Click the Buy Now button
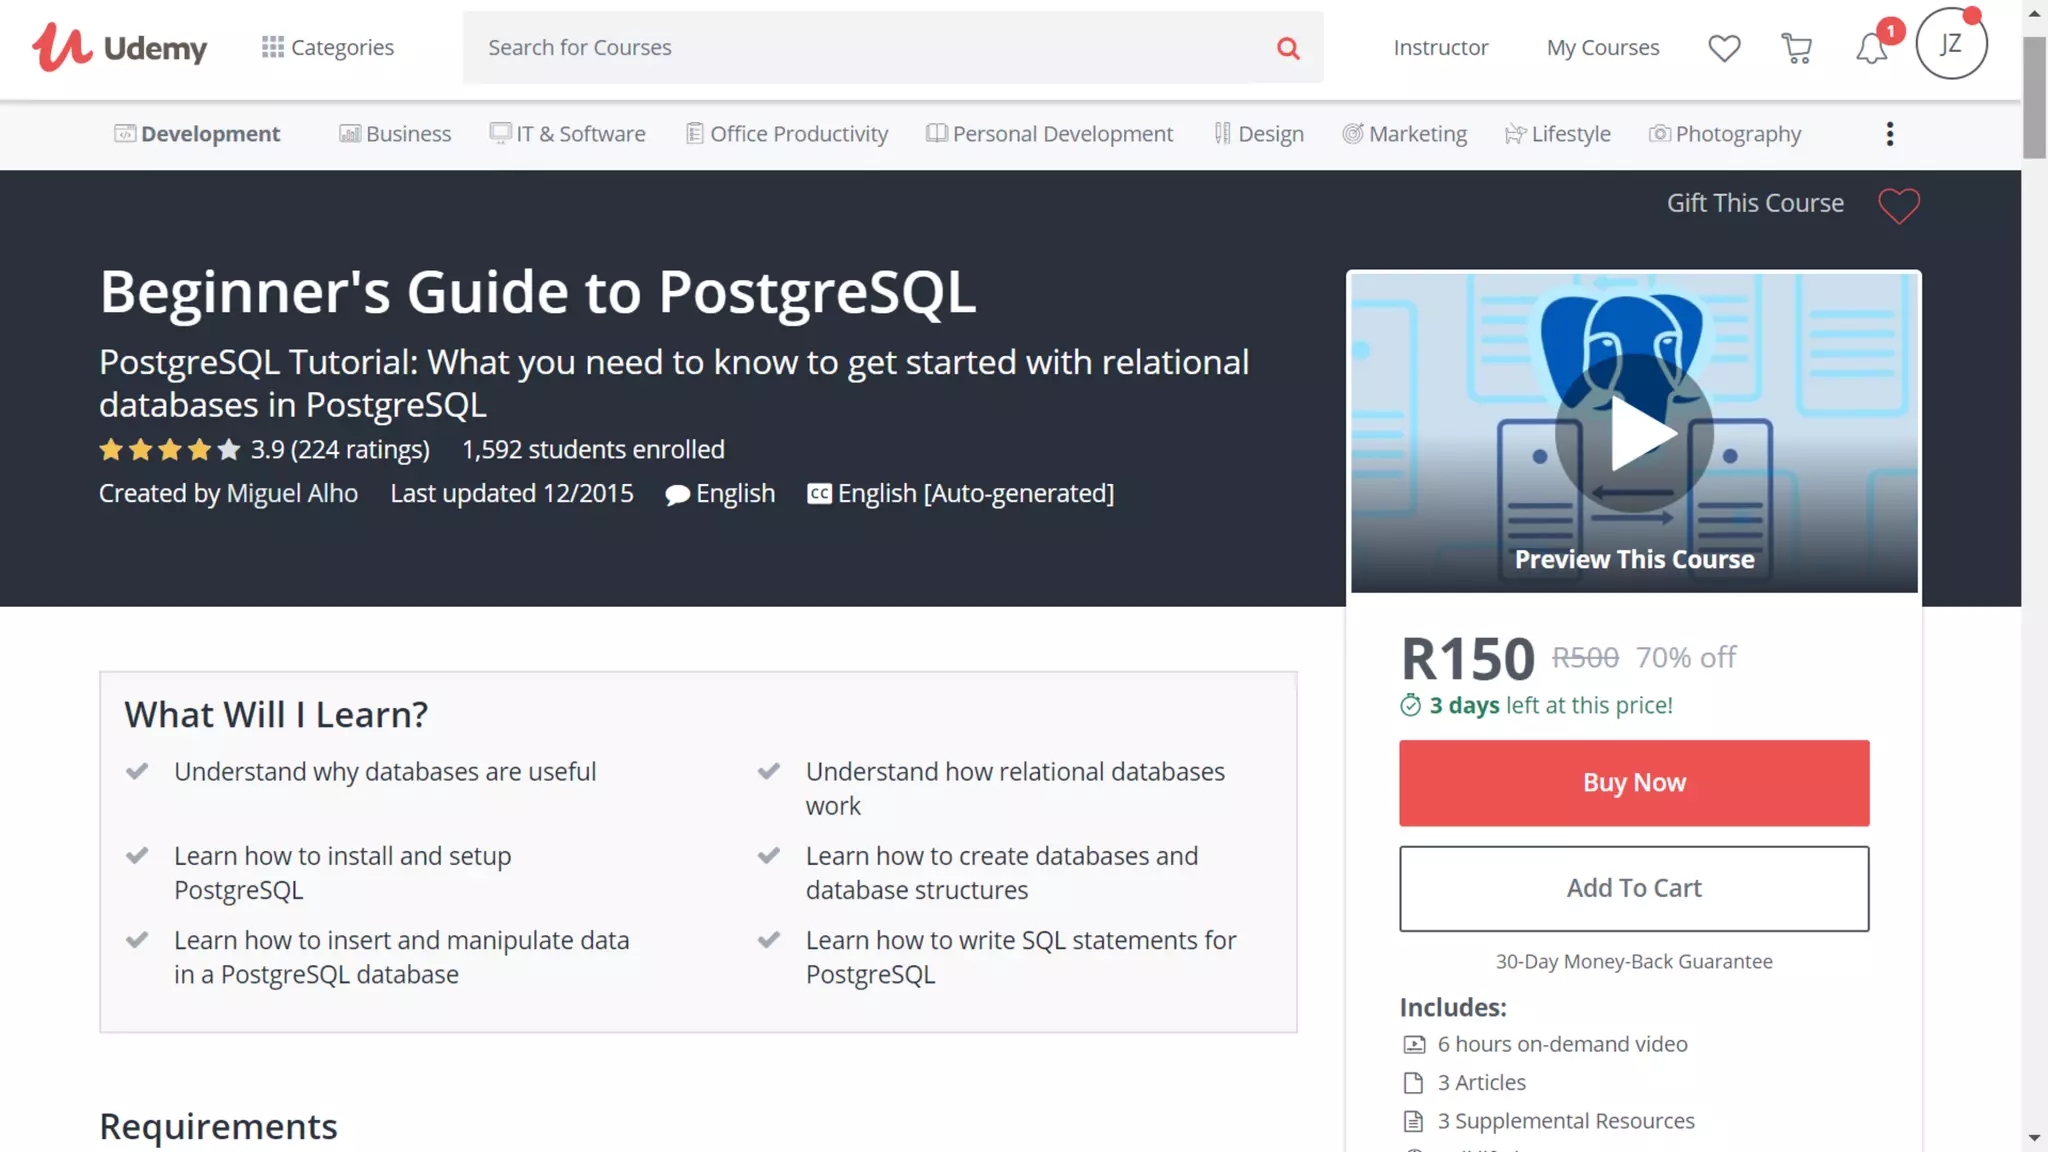Screen dimensions: 2048x1152 click(1633, 783)
